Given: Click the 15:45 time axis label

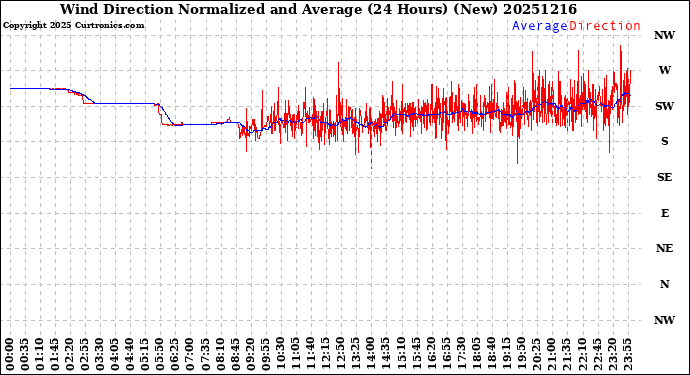Looking at the screenshot, I should click(416, 355).
